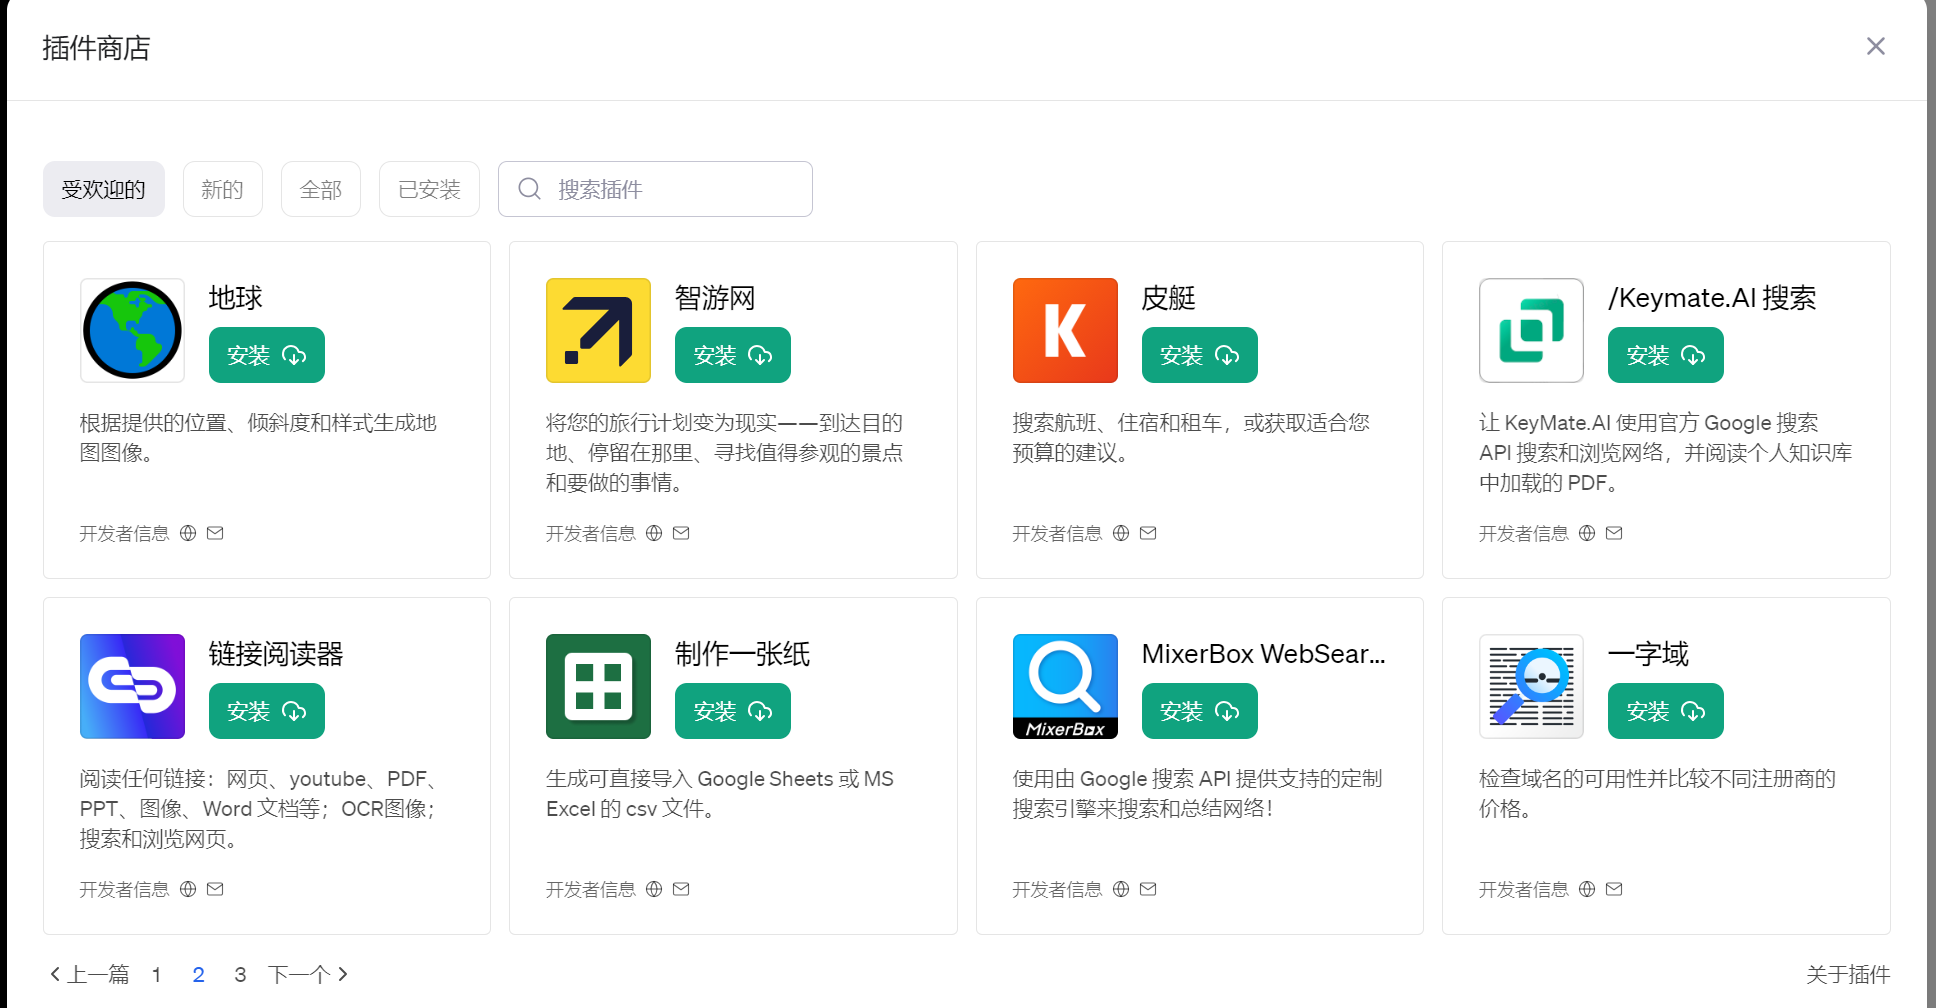
Task: Open the 地球 plugin globe icon
Action: tap(131, 330)
